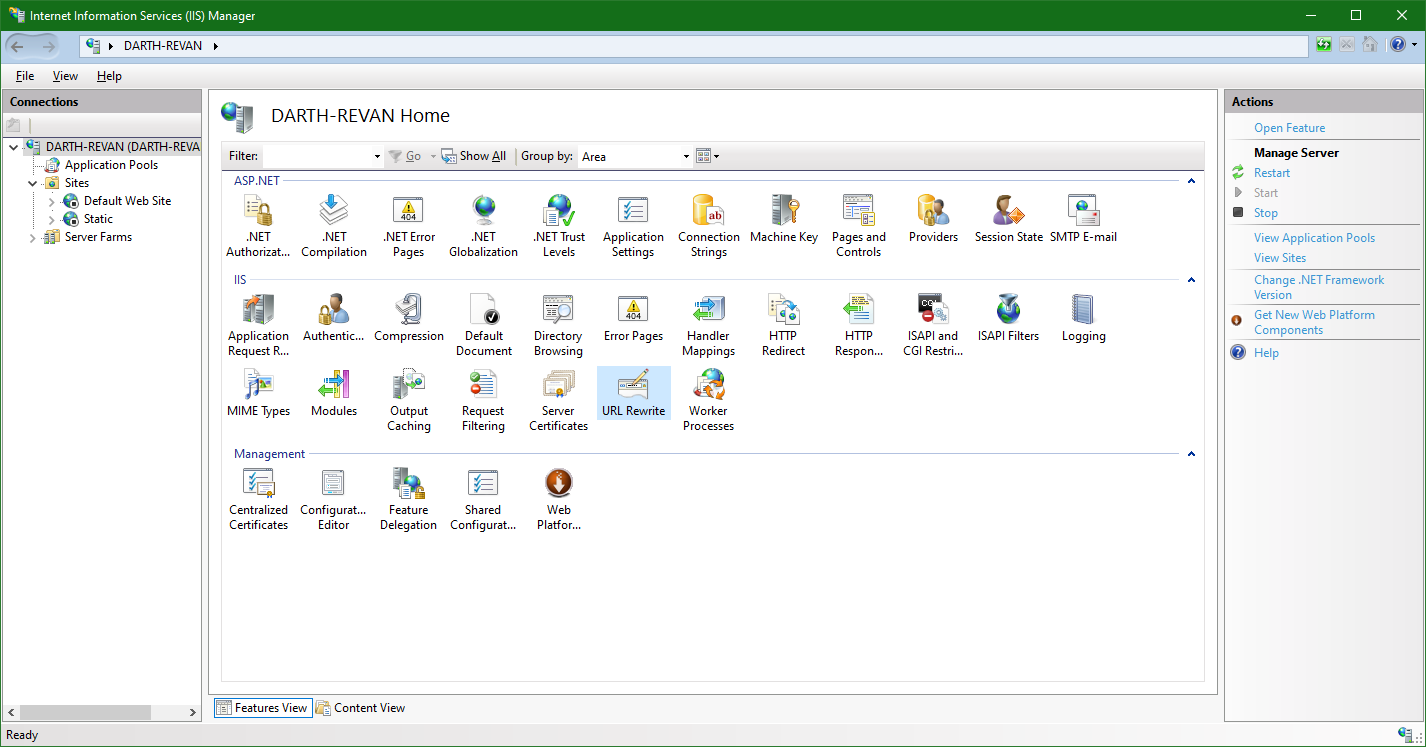Open the Group by Area dropdown
Image resolution: width=1426 pixels, height=747 pixels.
[x=684, y=156]
